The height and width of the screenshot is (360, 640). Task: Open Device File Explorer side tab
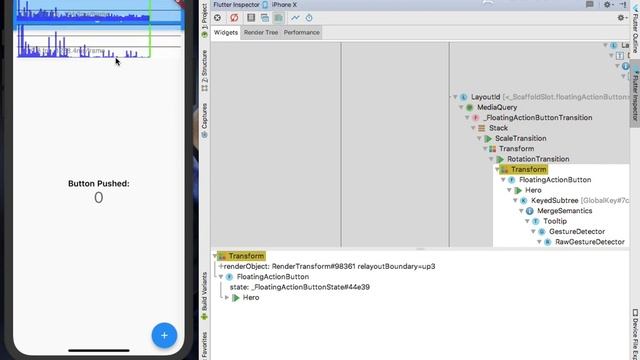tap(636, 335)
